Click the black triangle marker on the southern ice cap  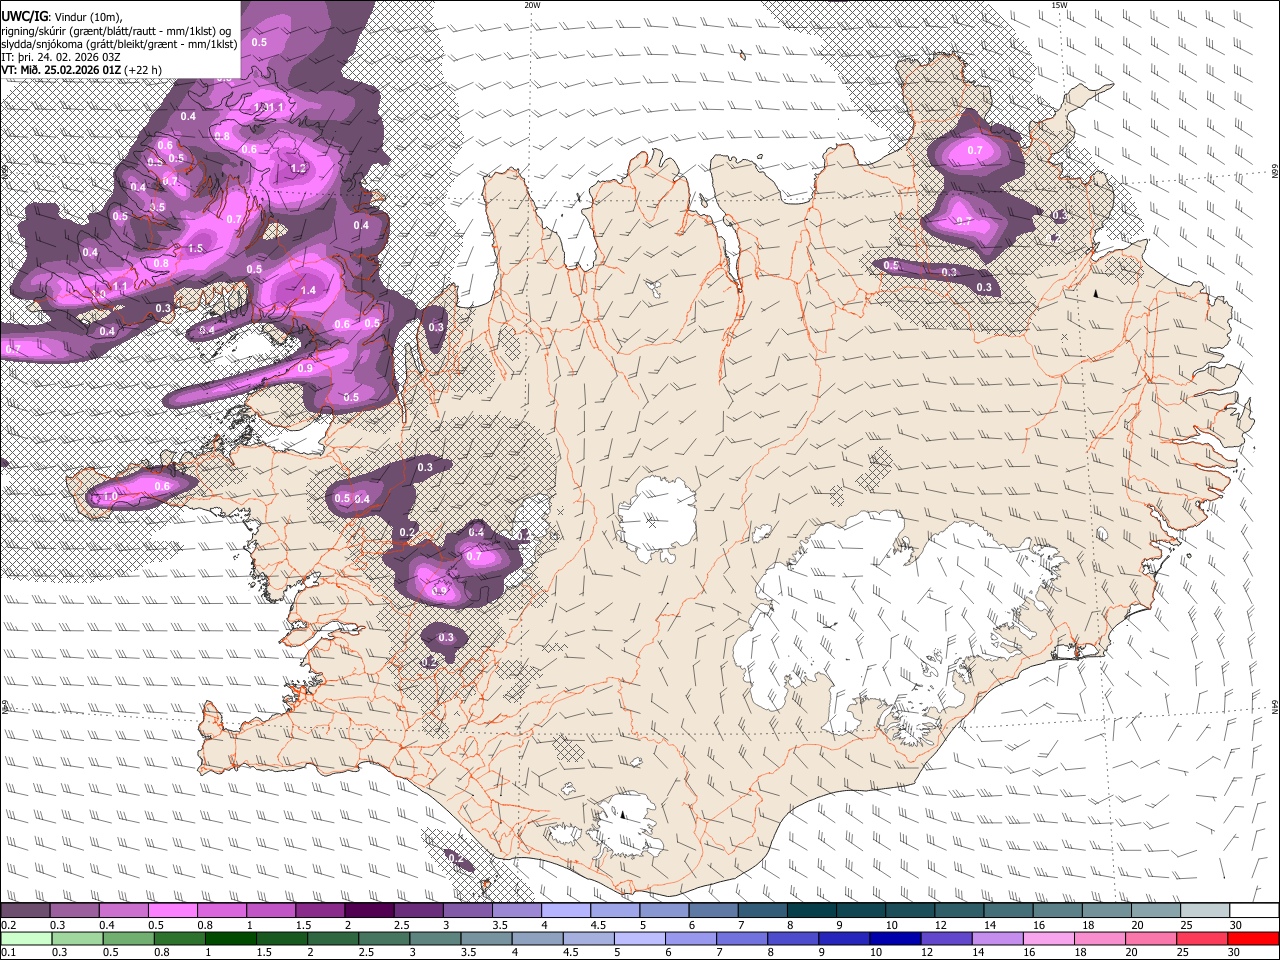pyautogui.click(x=622, y=814)
